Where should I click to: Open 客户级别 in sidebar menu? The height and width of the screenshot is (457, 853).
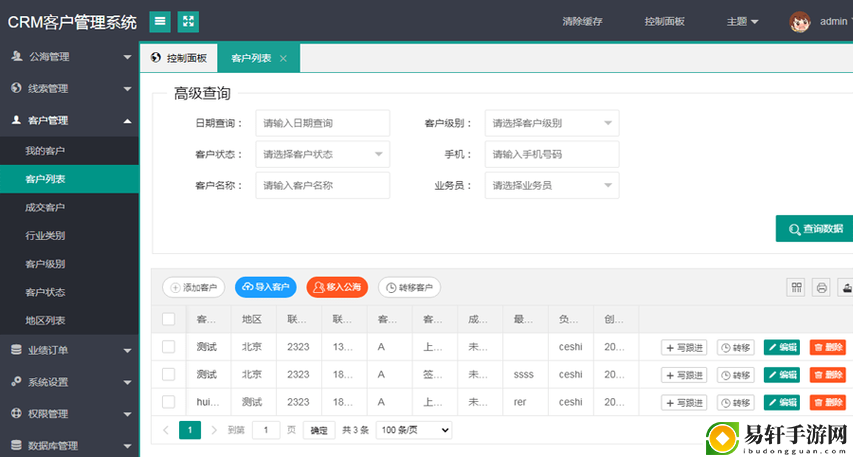[x=69, y=264]
